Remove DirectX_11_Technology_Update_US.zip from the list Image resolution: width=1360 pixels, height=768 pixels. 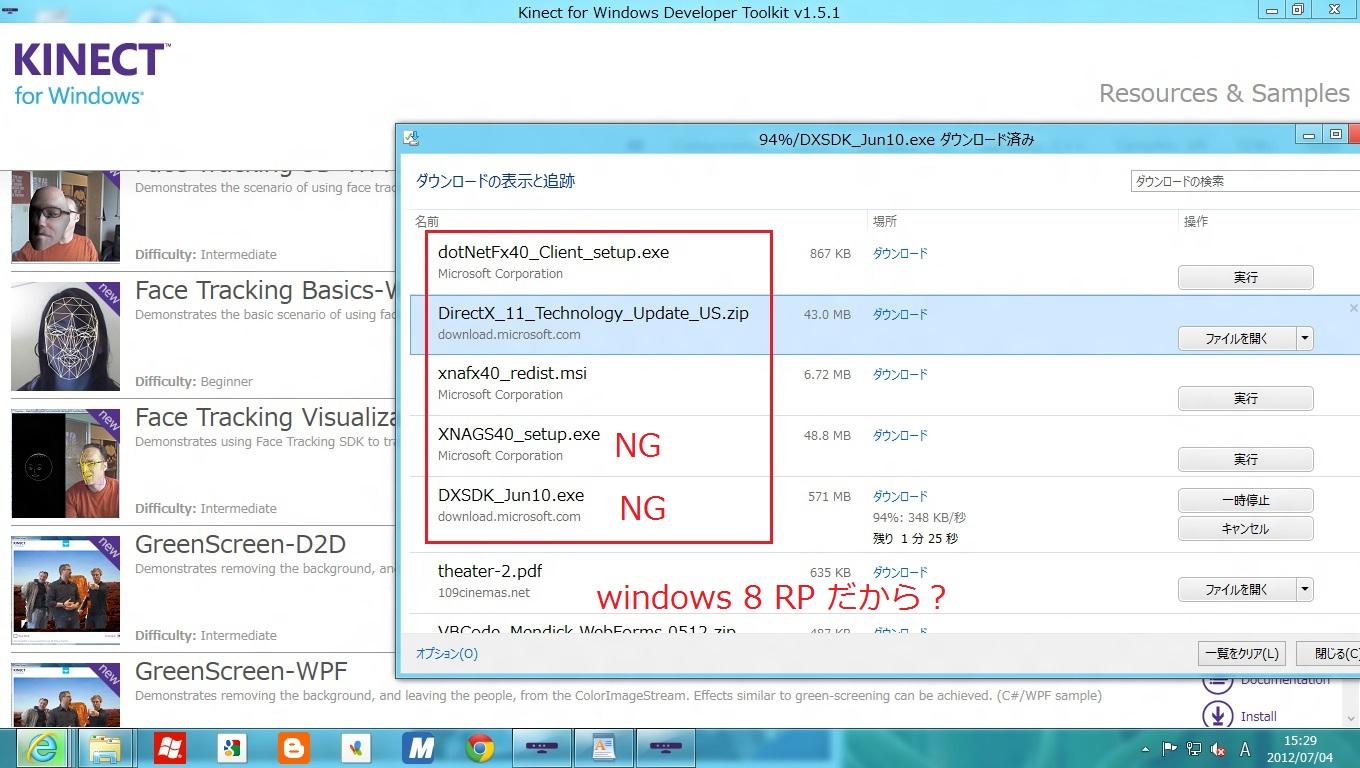pyautogui.click(x=1353, y=308)
